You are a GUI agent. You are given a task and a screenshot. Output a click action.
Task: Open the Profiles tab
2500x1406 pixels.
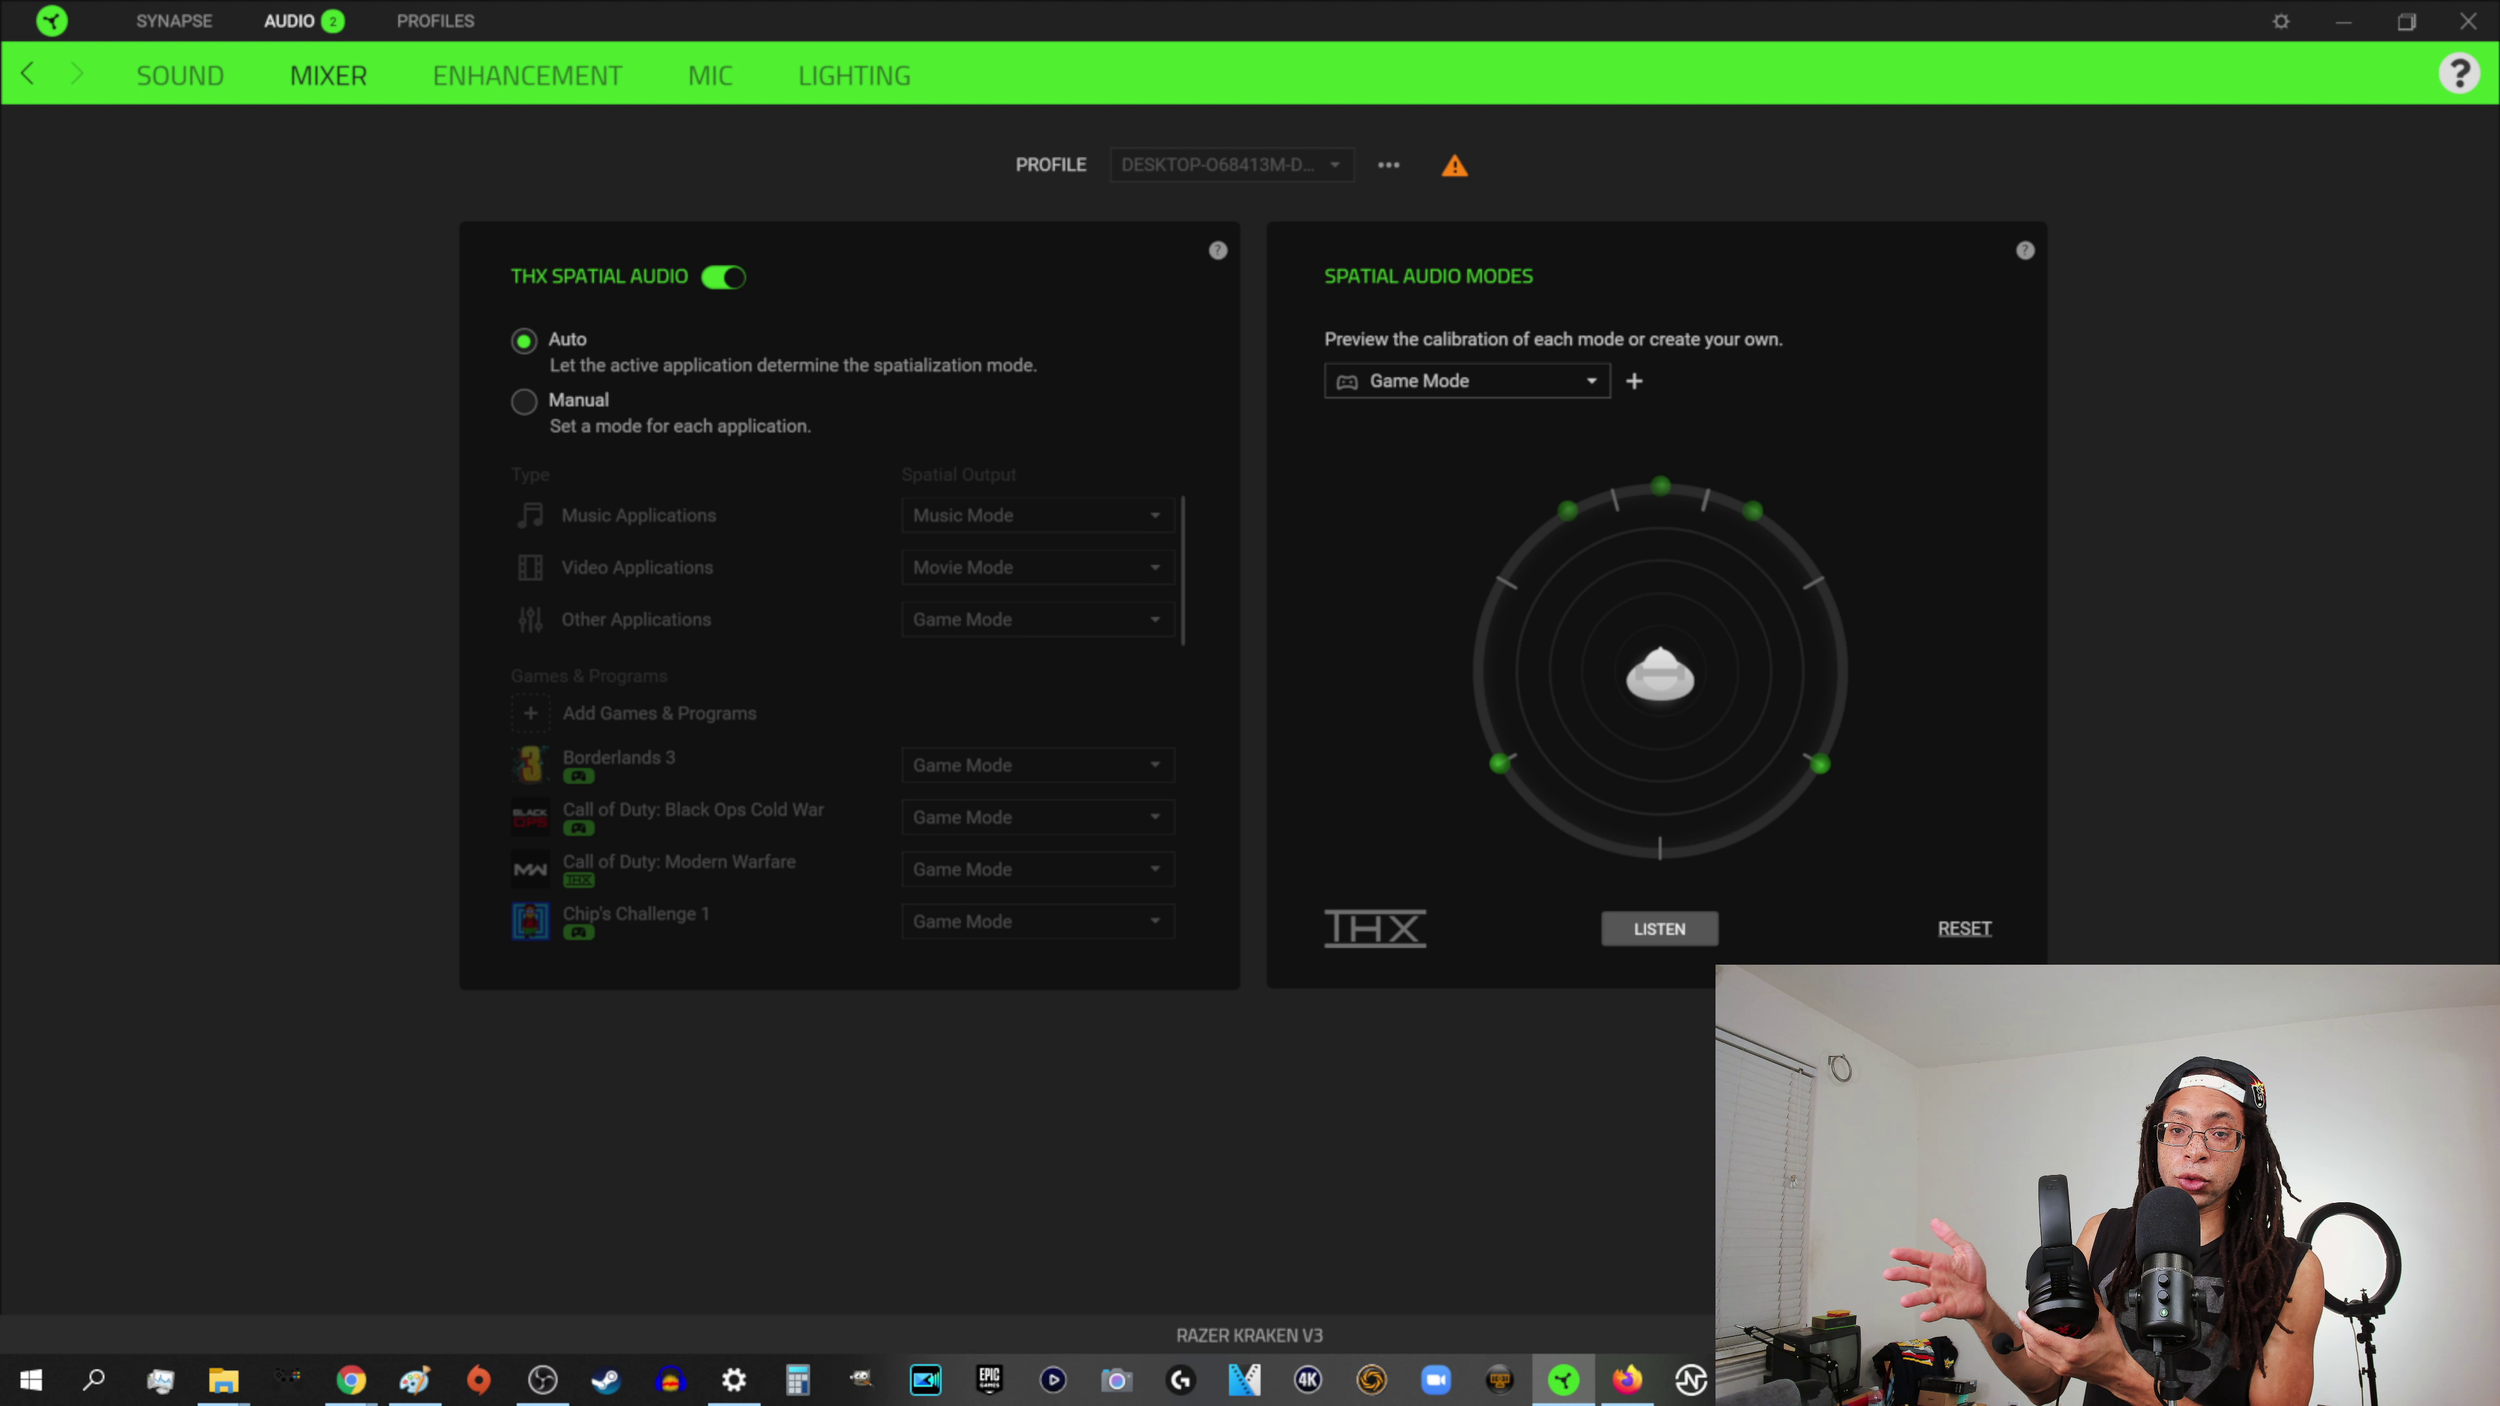click(x=435, y=21)
